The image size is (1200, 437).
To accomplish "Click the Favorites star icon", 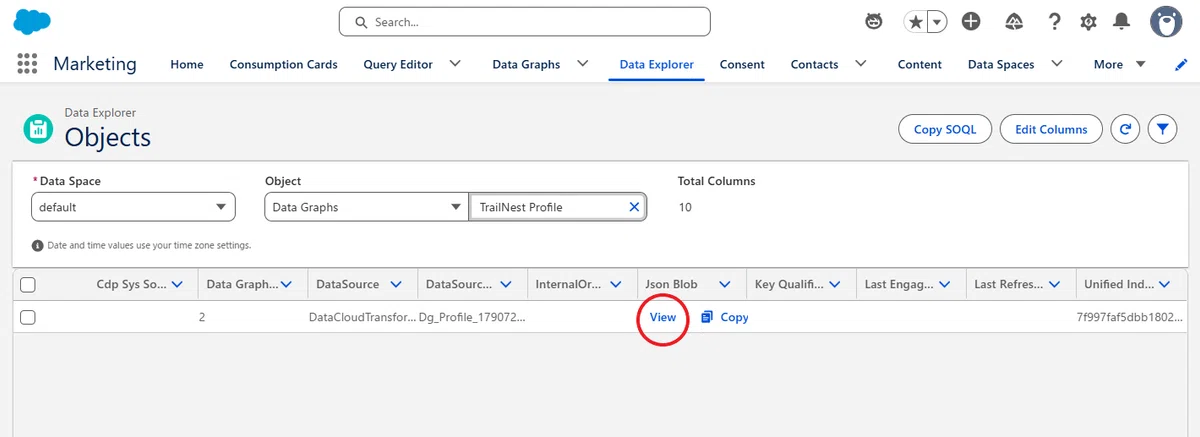I will 916,21.
